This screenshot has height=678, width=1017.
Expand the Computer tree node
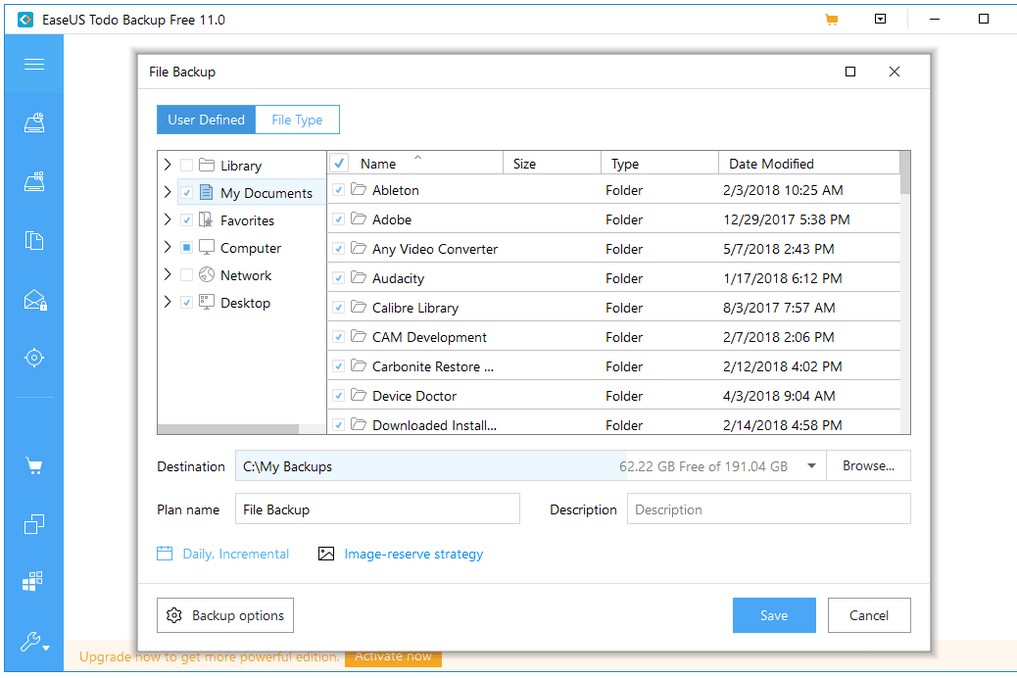(x=167, y=247)
